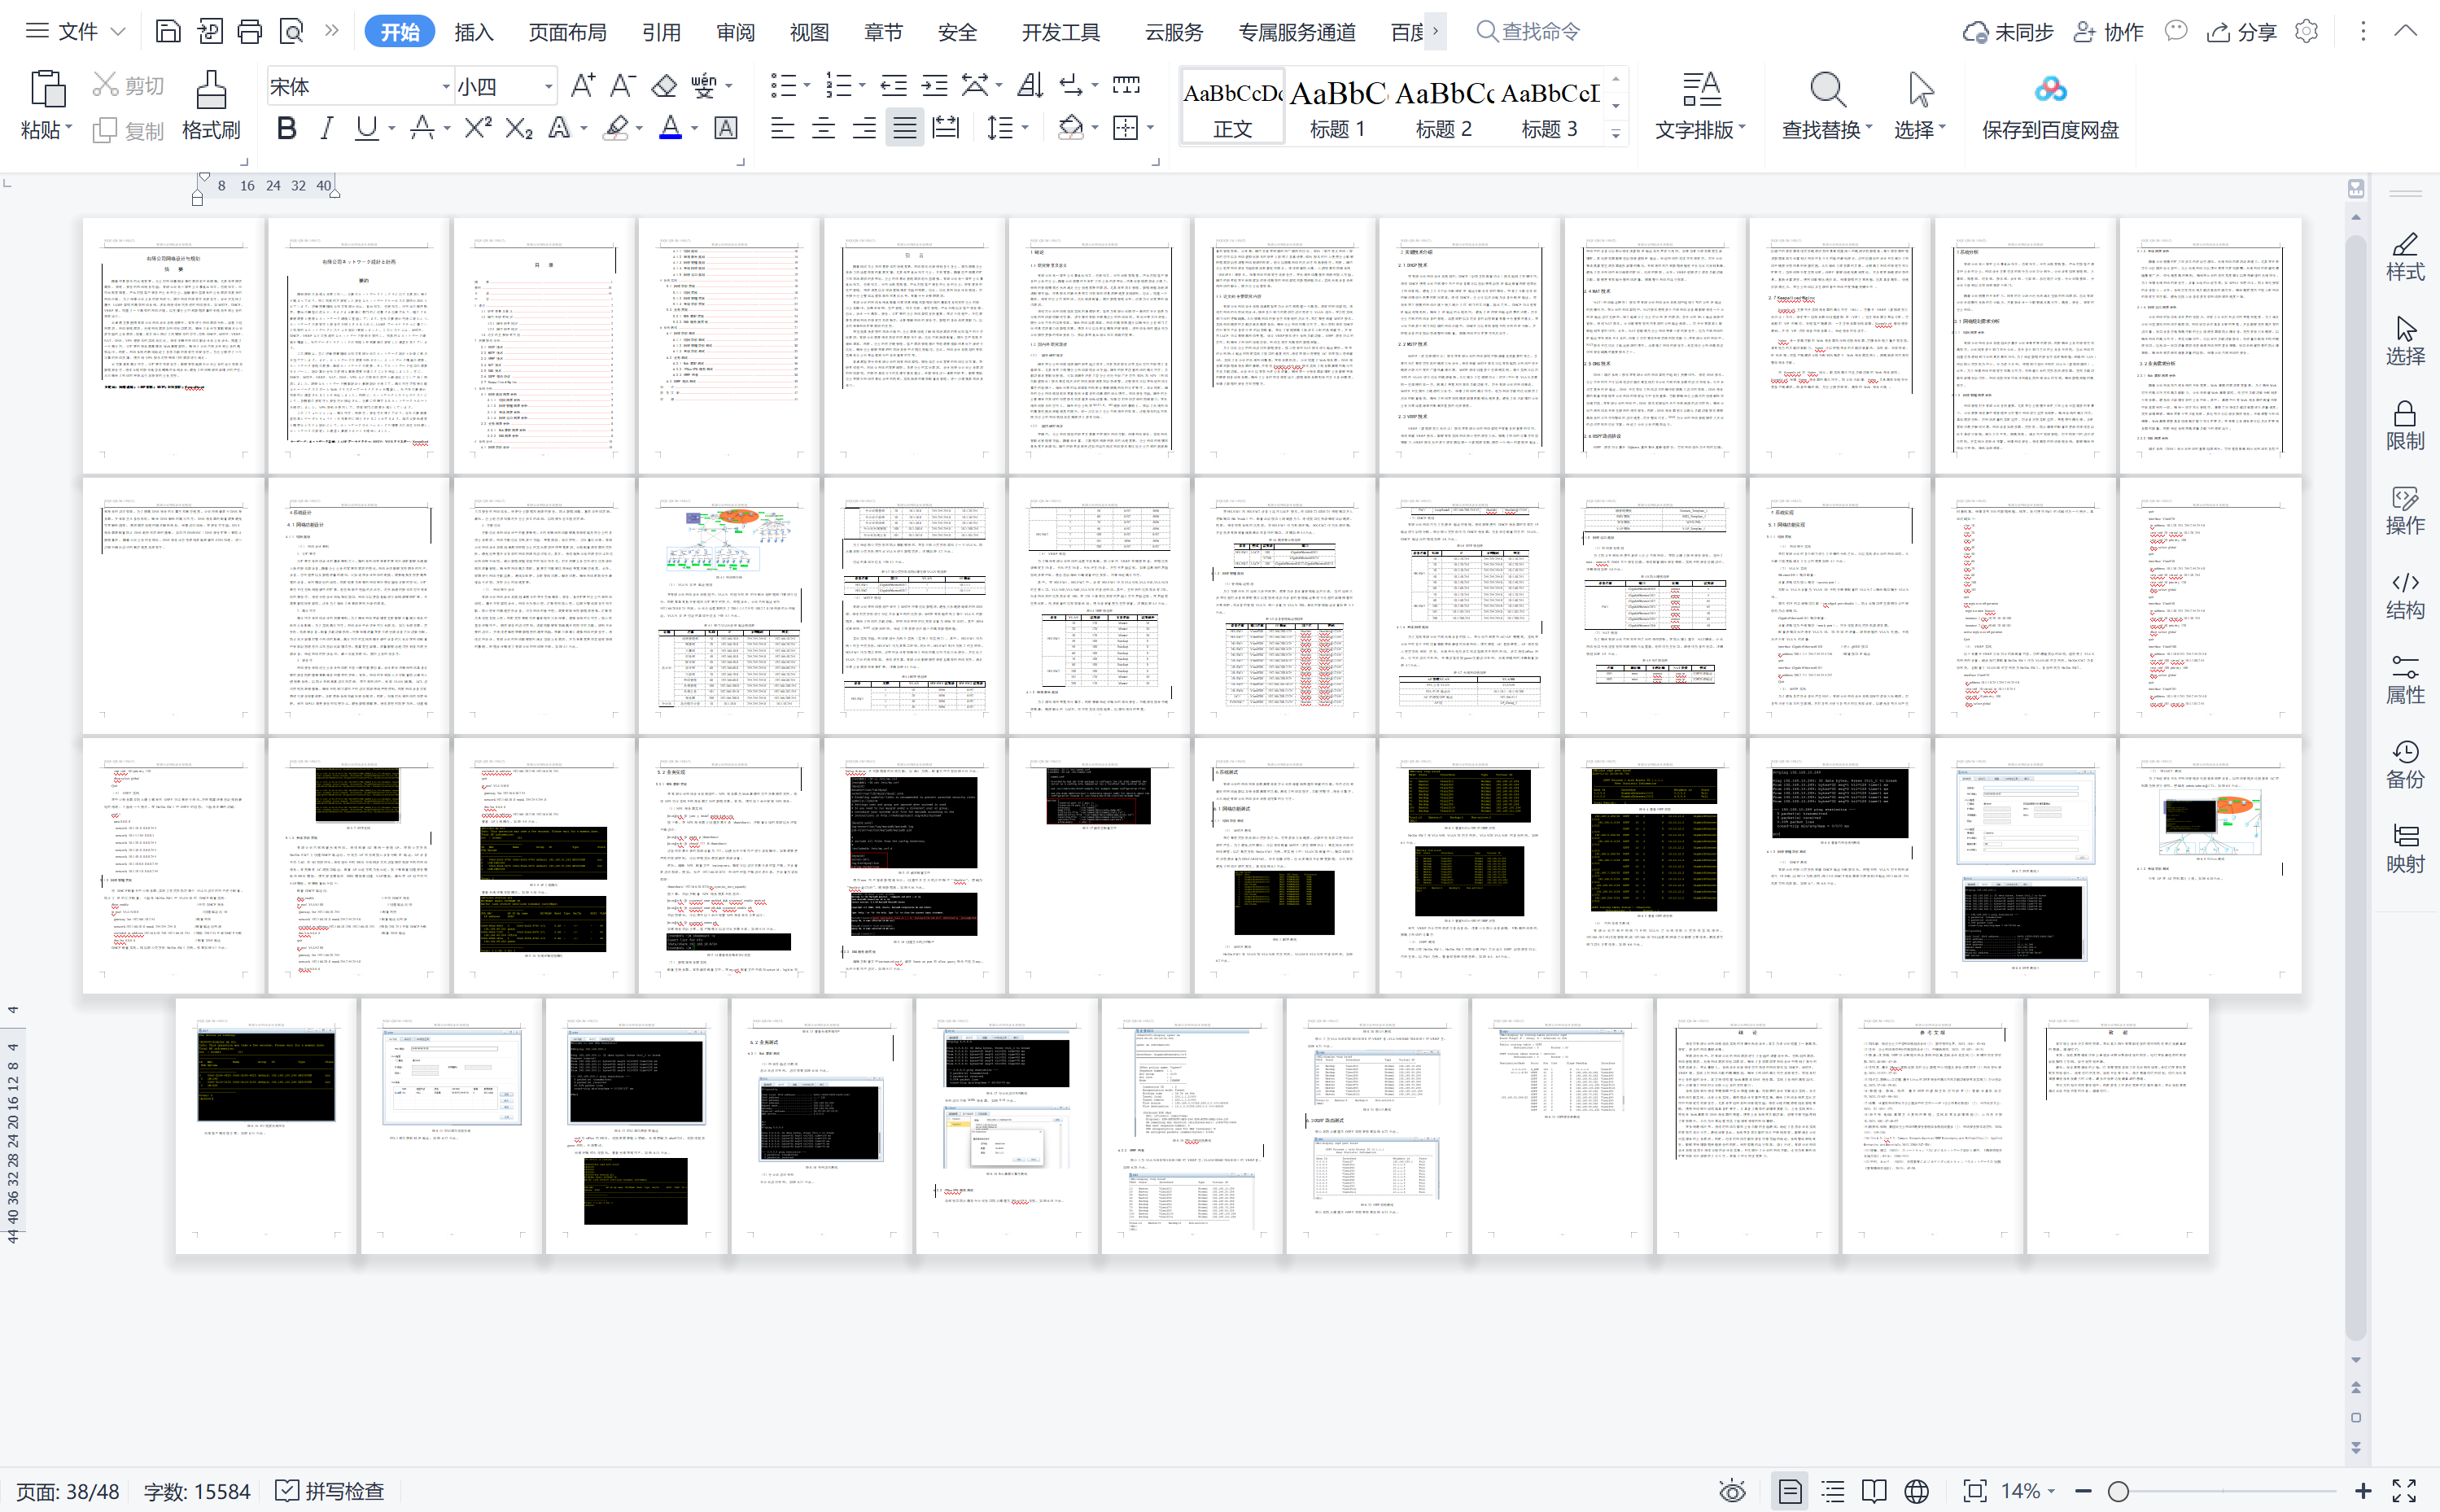Viewport: 2440px width, 1512px height.
Task: Open the font size dropdown (小四)
Action: point(548,87)
